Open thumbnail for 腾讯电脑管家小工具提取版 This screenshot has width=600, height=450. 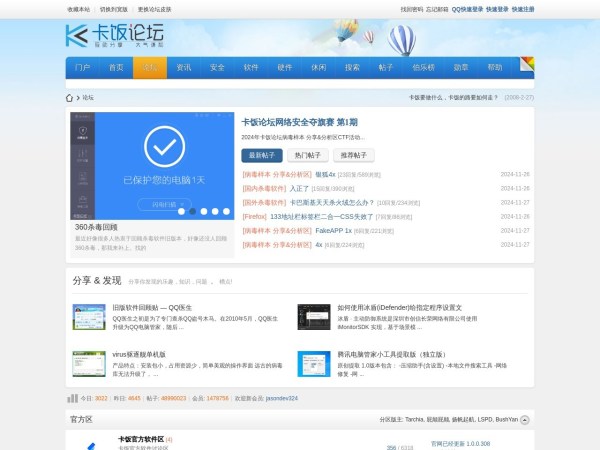click(x=313, y=363)
